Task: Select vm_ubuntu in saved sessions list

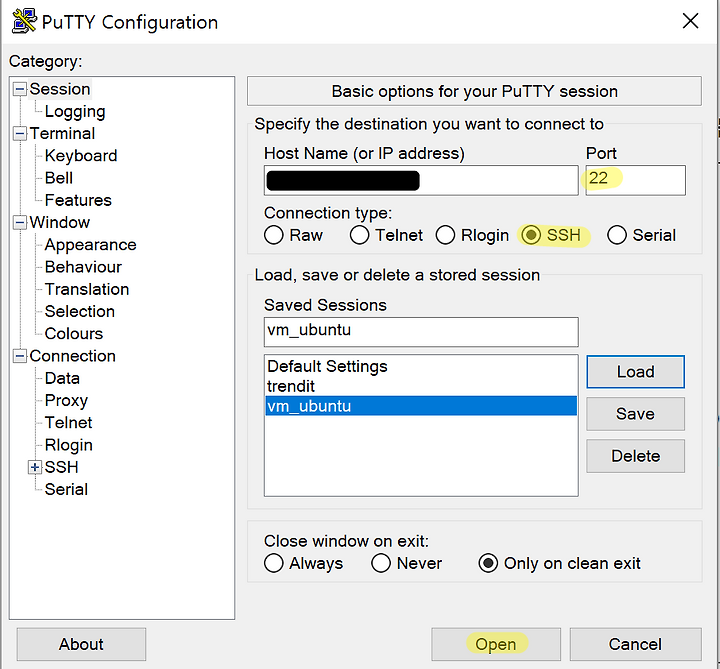Action: tap(421, 406)
